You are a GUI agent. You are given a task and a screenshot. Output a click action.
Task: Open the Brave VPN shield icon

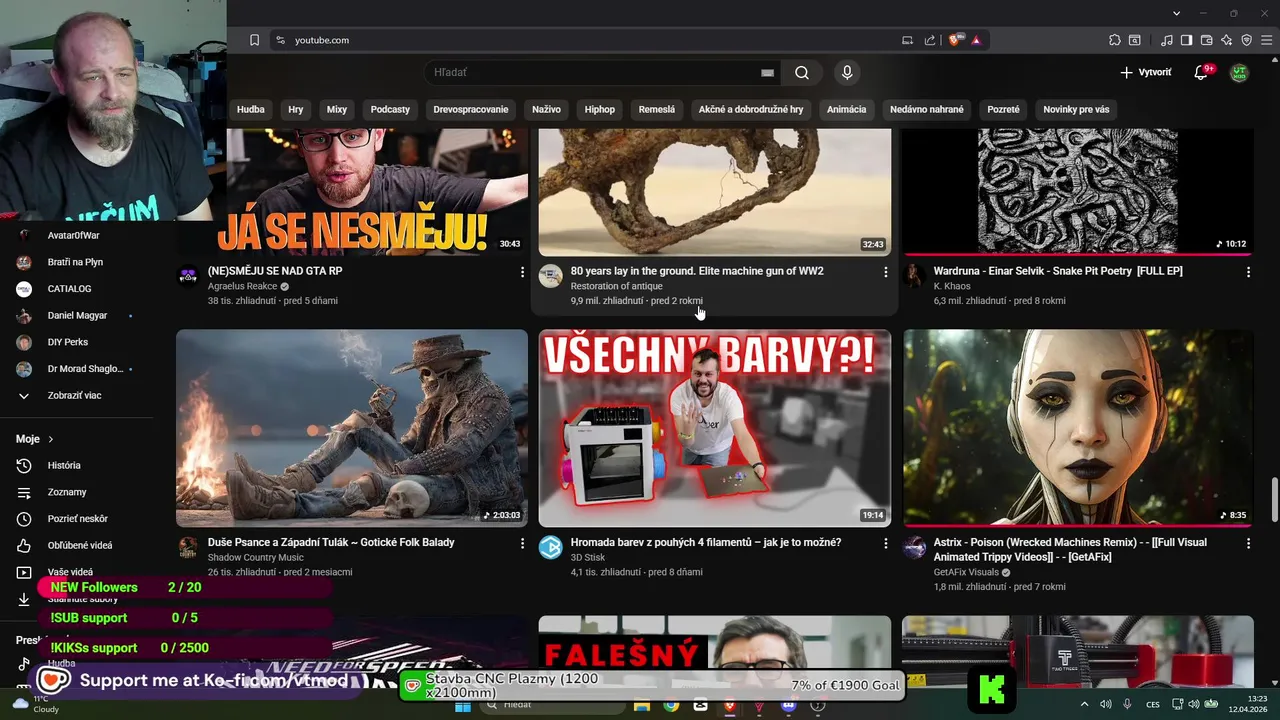[x=1246, y=40]
